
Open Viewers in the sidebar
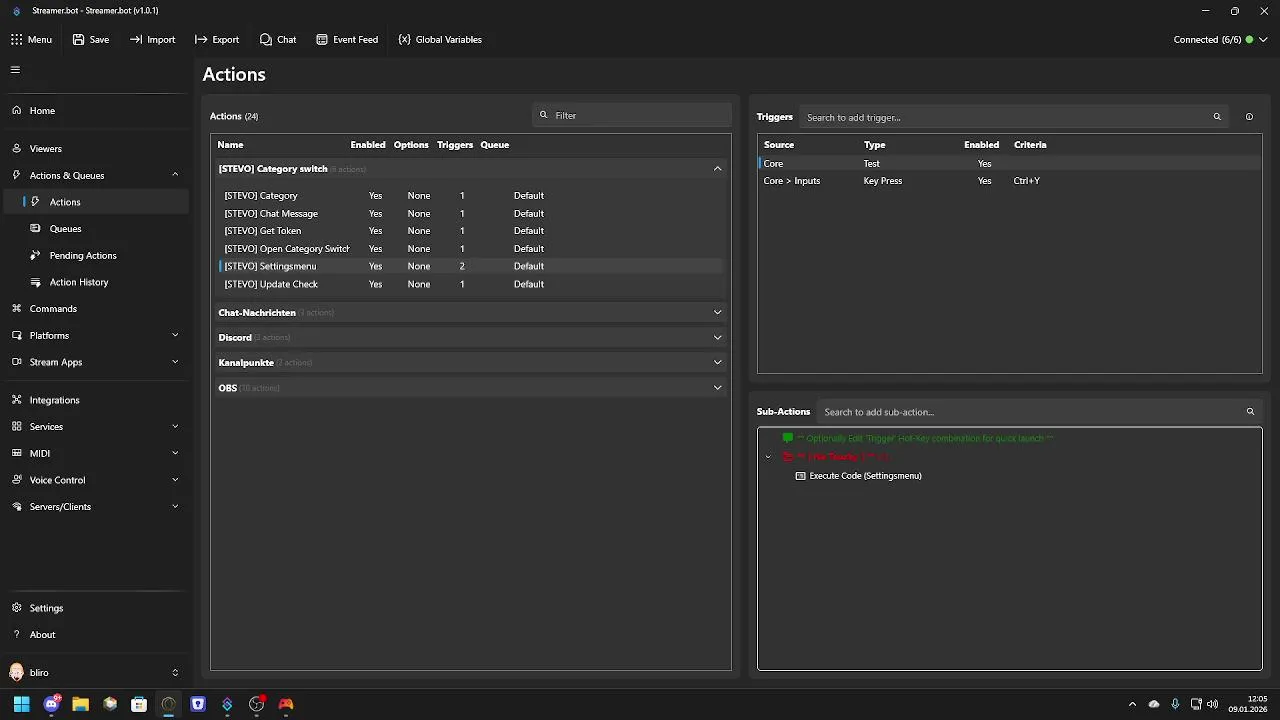pyautogui.click(x=95, y=148)
